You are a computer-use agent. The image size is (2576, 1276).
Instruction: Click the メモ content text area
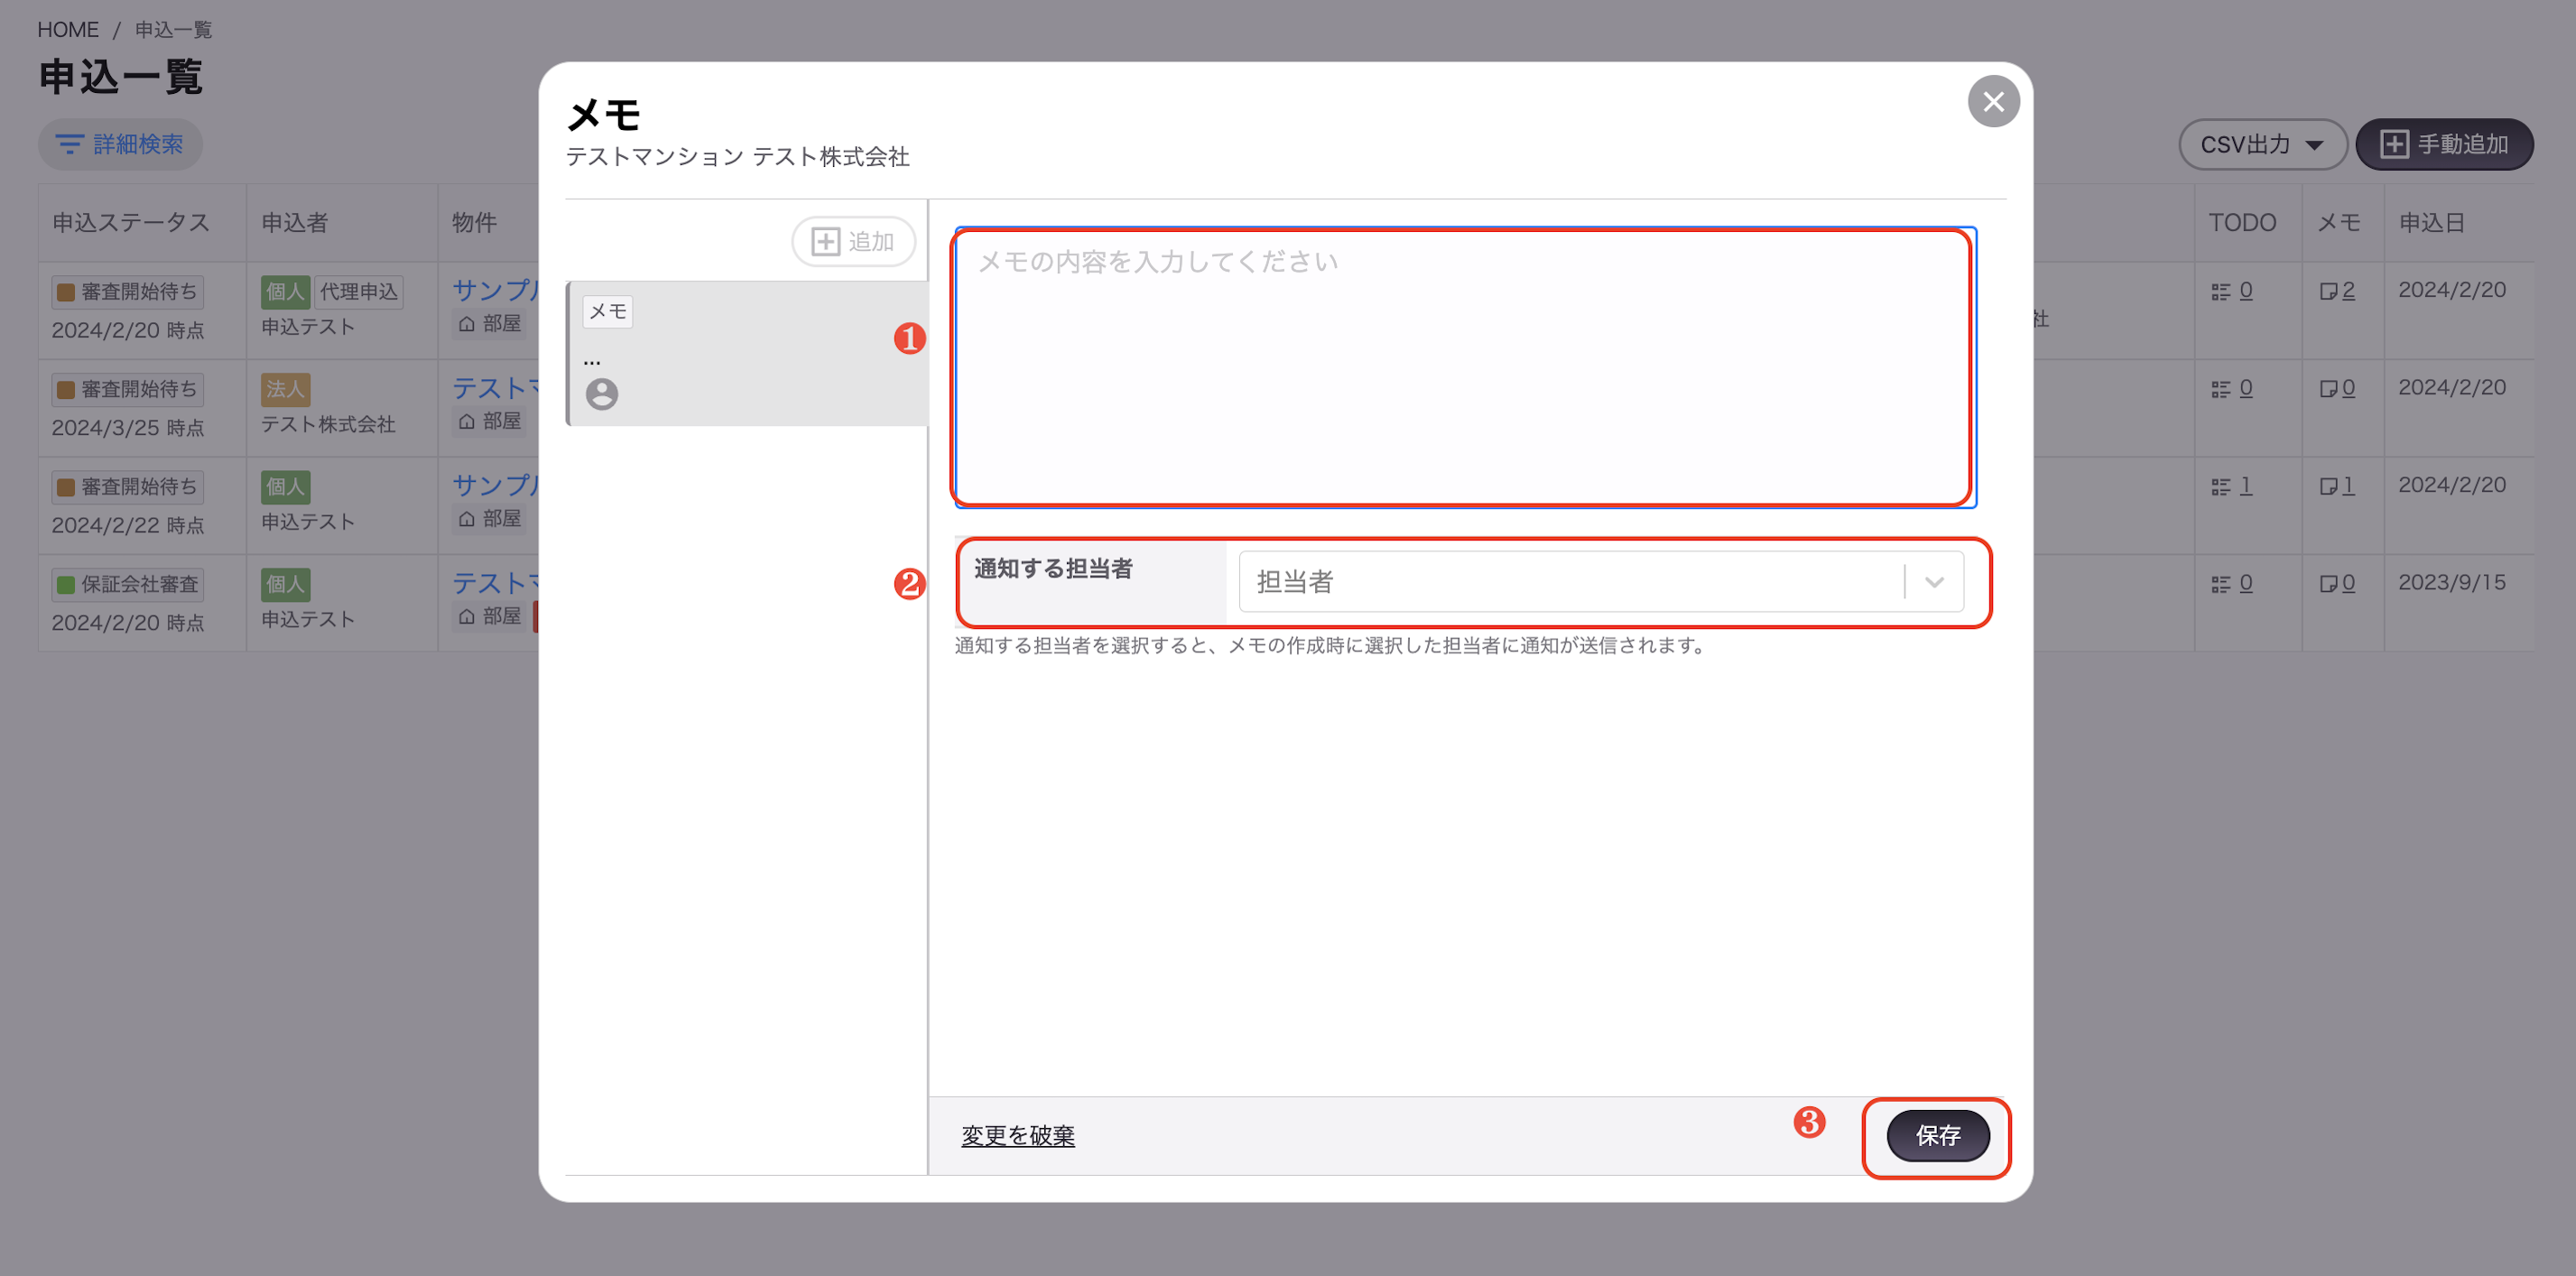1465,367
